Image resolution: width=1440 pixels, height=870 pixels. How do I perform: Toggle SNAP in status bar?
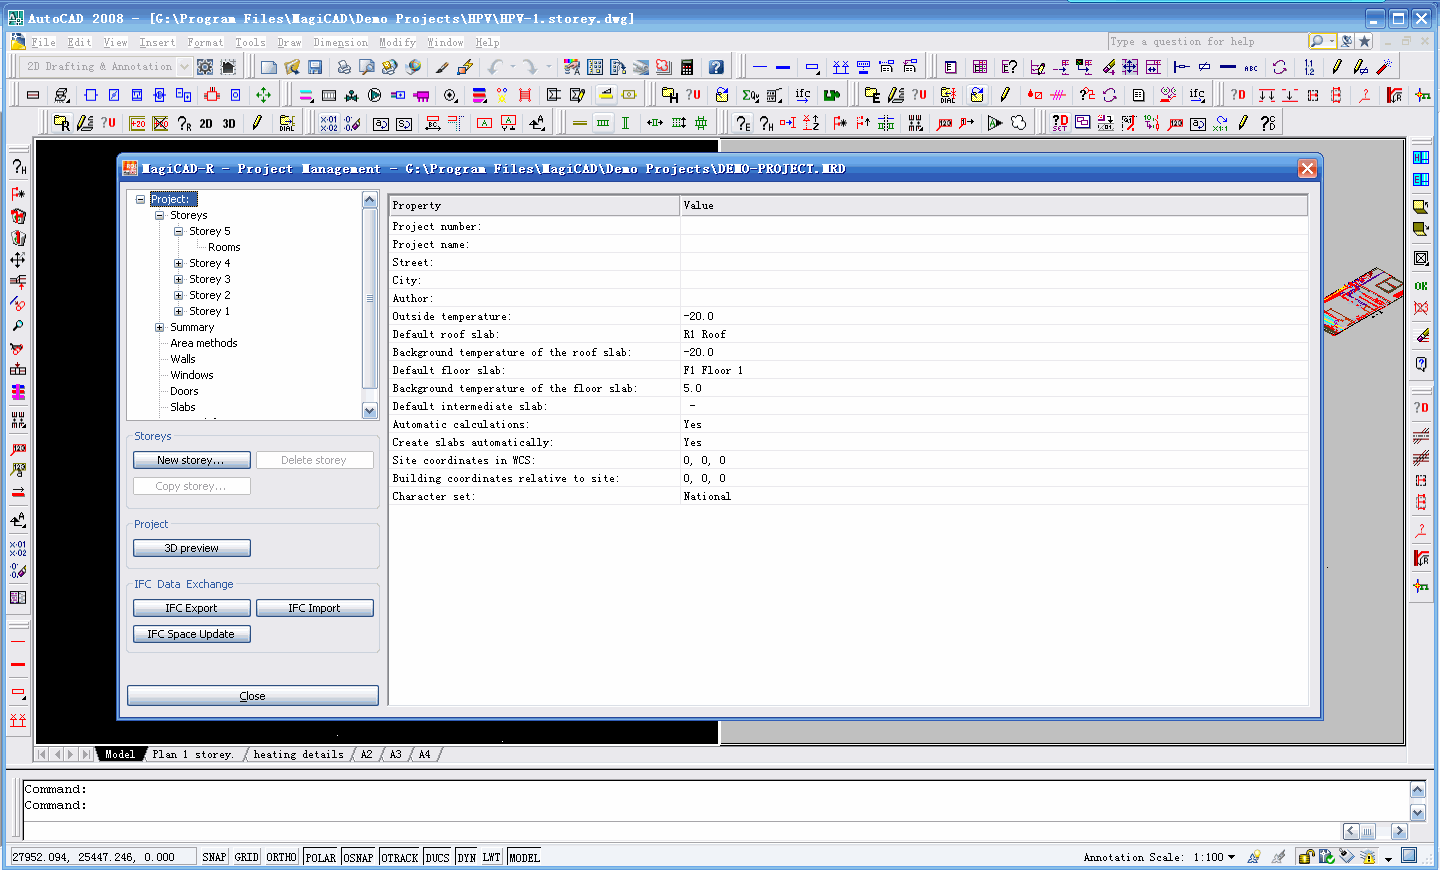(214, 857)
